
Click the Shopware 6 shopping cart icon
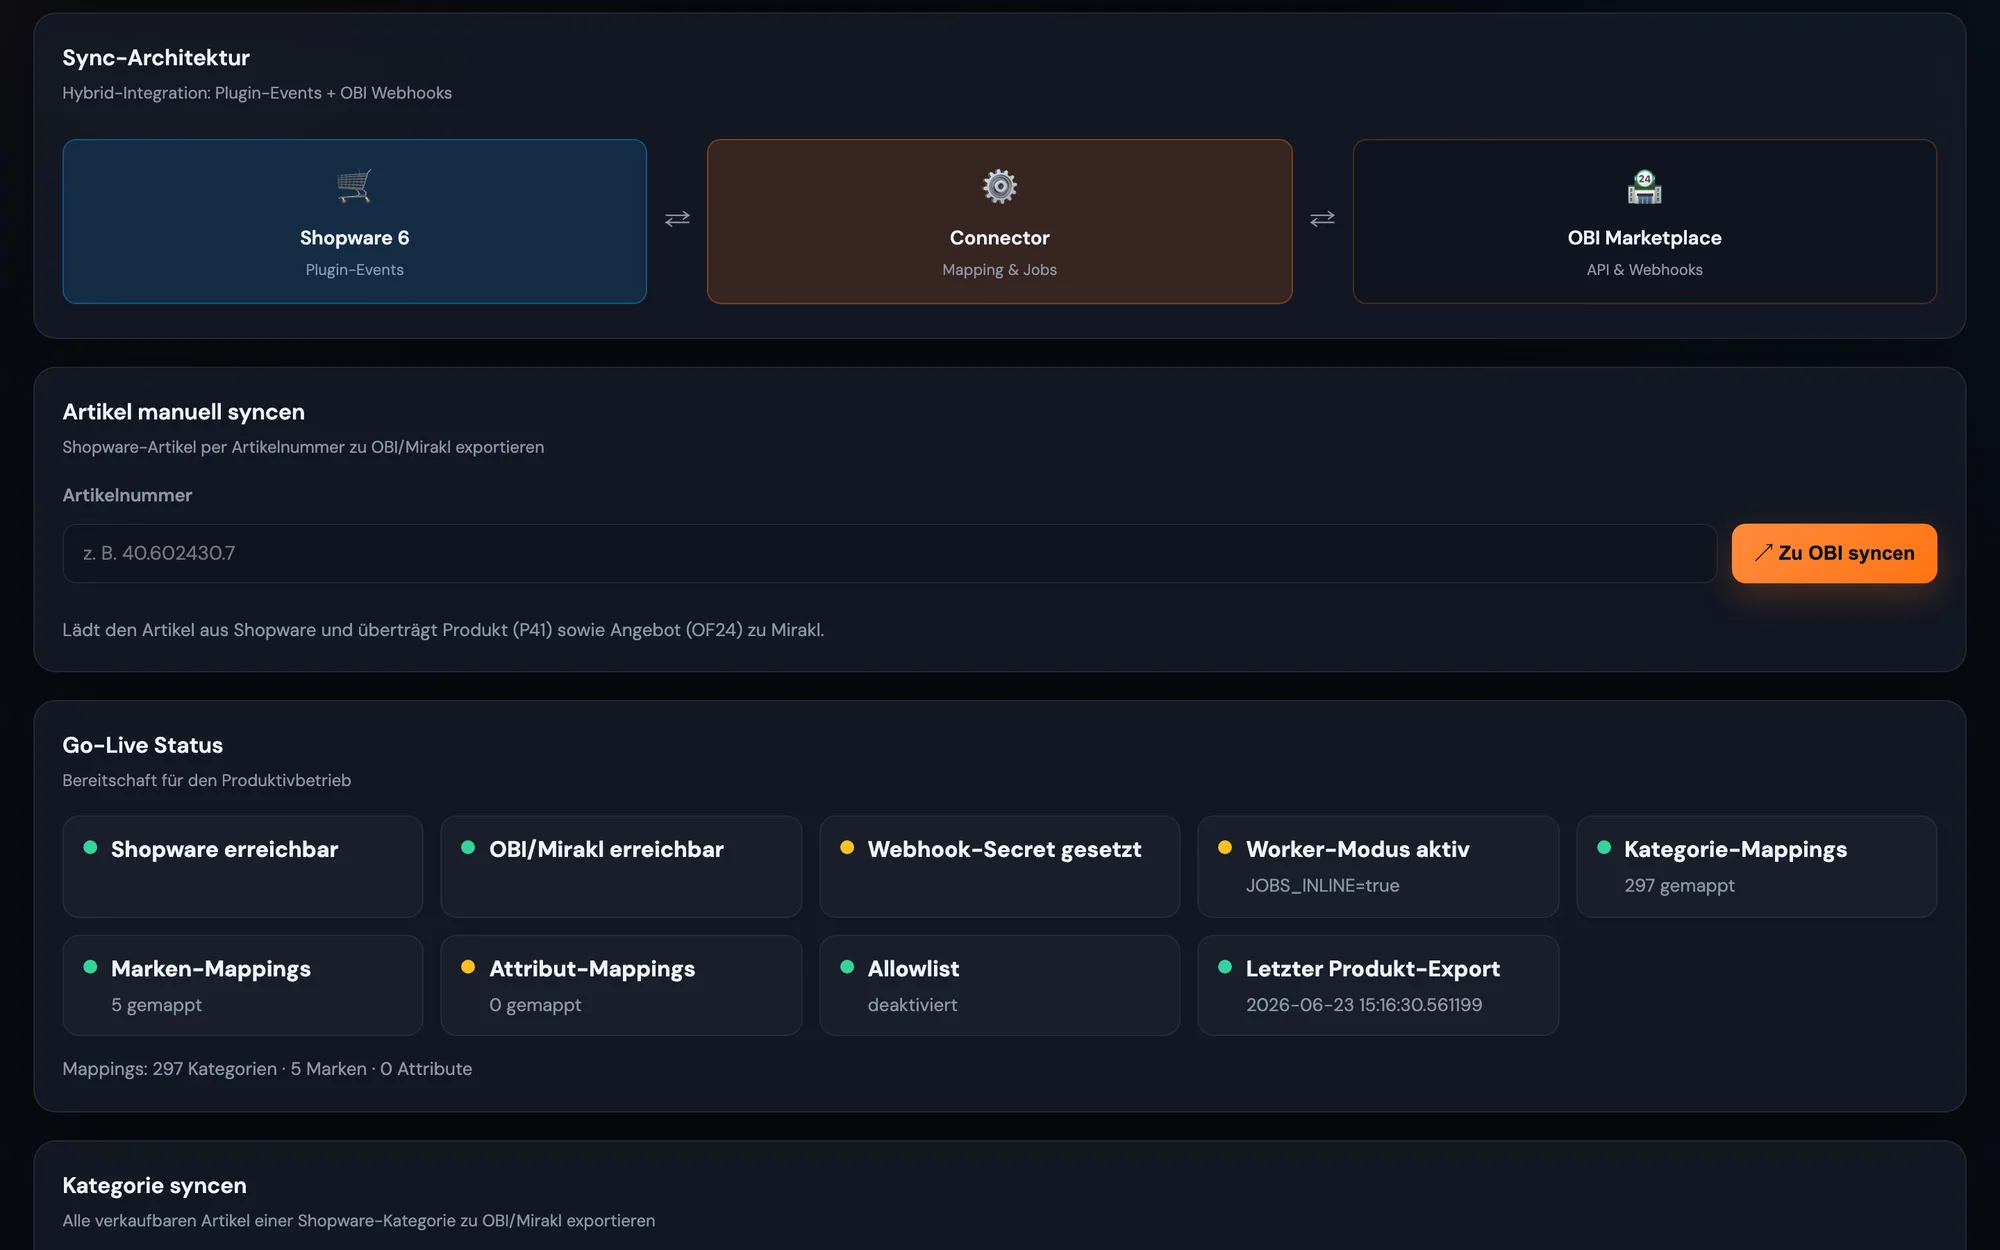click(x=354, y=186)
